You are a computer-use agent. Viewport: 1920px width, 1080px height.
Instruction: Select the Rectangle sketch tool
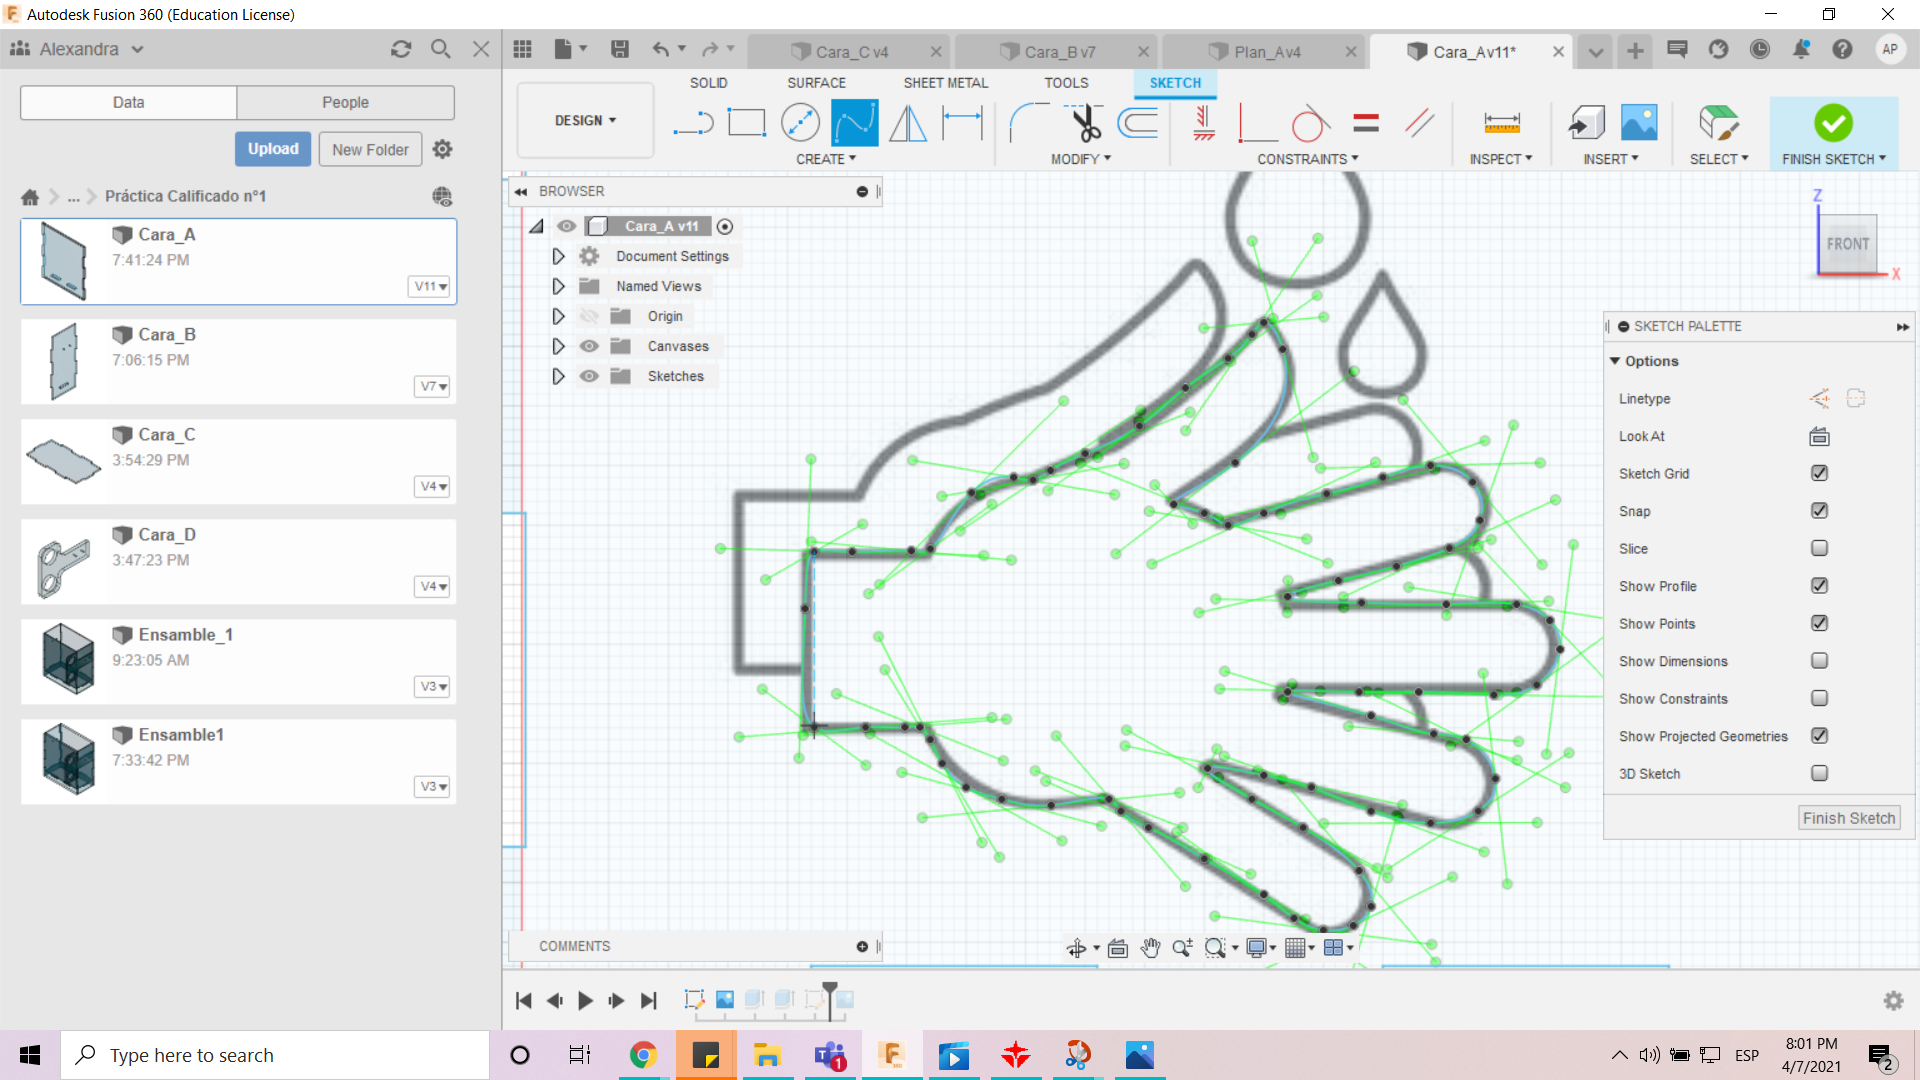(x=746, y=123)
